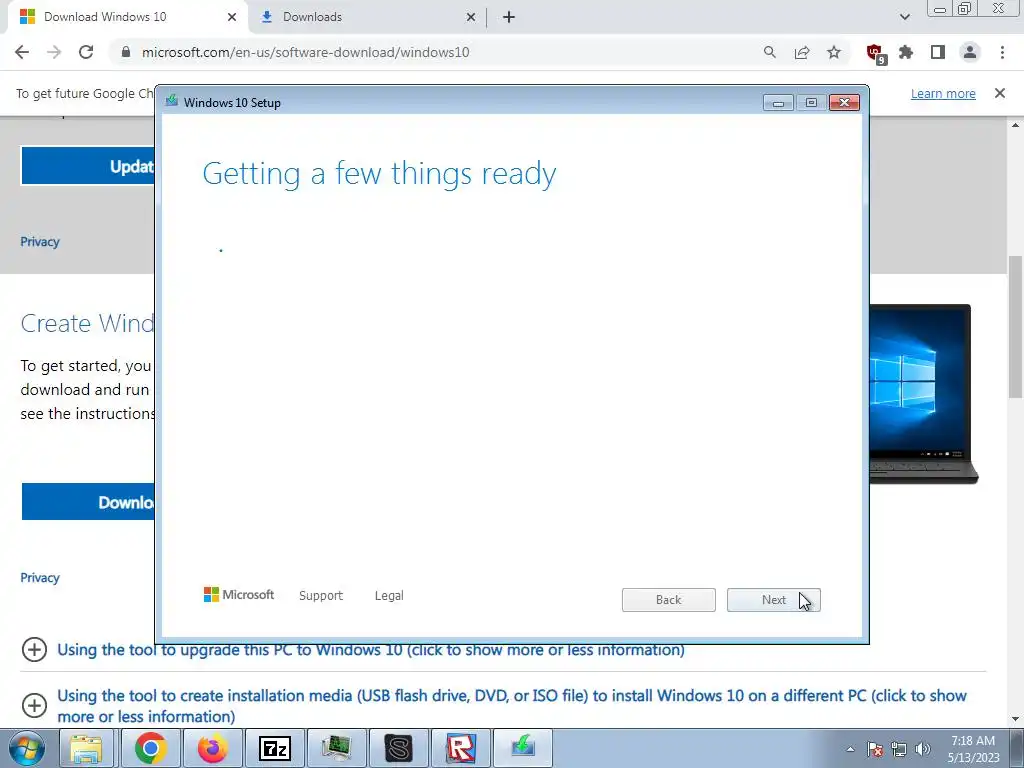Screen dimensions: 1024x768
Task: Launch Firefox from the taskbar
Action: (x=213, y=748)
